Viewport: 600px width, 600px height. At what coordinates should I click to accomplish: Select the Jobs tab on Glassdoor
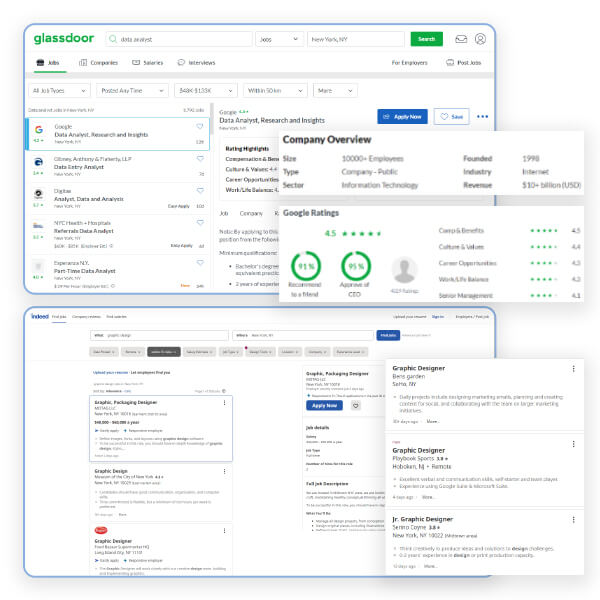coord(48,62)
